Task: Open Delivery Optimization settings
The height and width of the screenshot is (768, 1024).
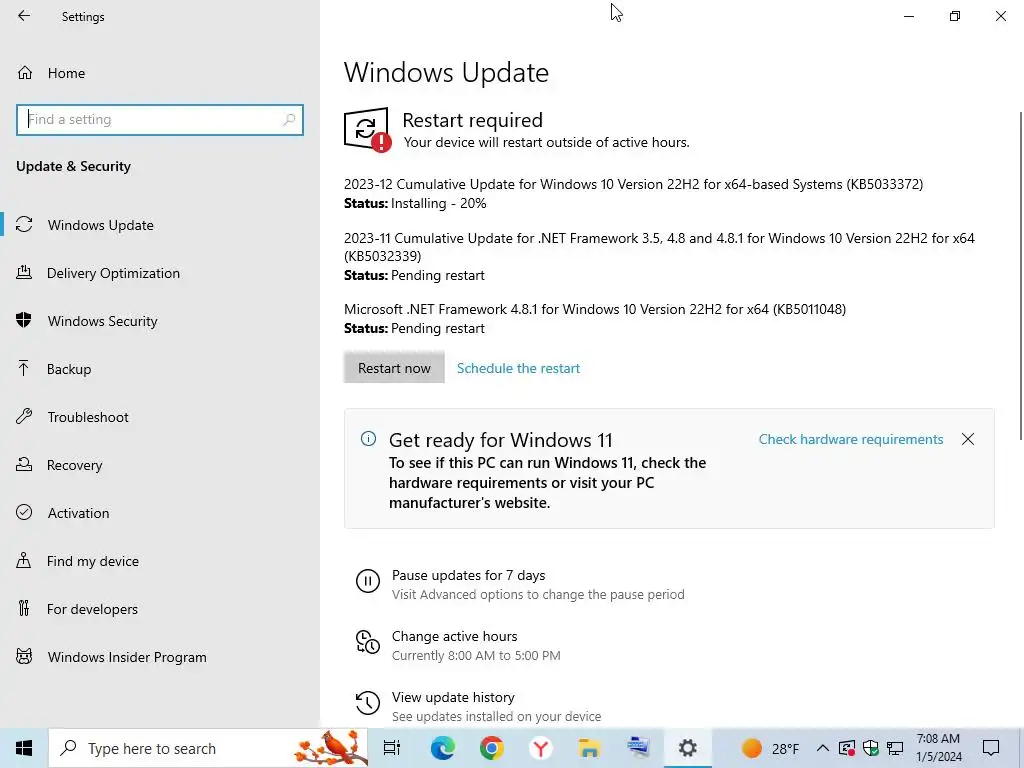Action: coord(113,273)
